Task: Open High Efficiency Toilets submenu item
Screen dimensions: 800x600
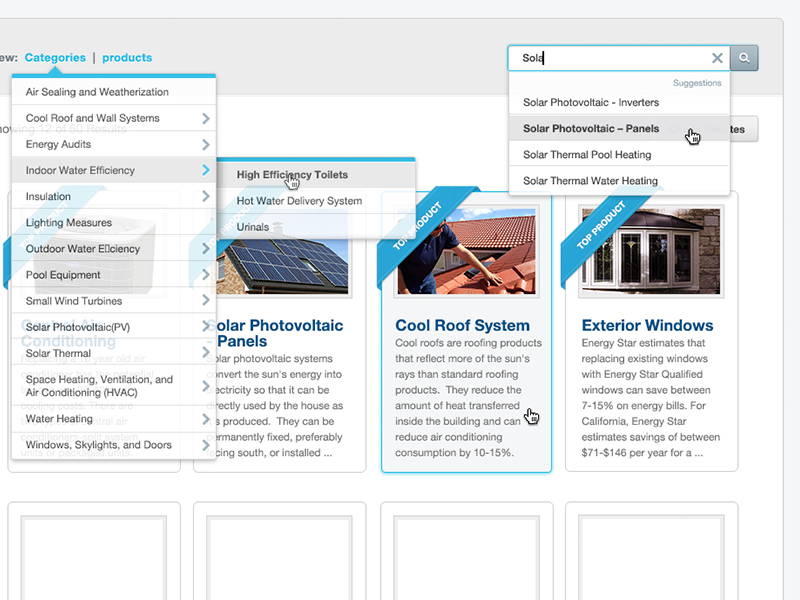Action: (292, 175)
